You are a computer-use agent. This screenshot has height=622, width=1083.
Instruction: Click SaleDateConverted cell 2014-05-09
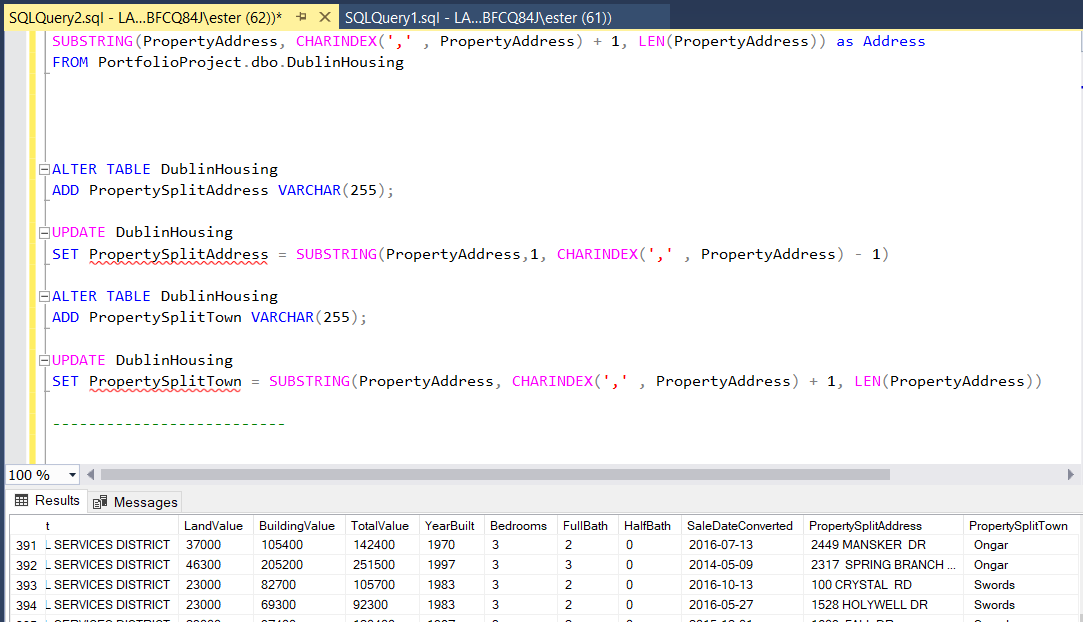(x=742, y=565)
